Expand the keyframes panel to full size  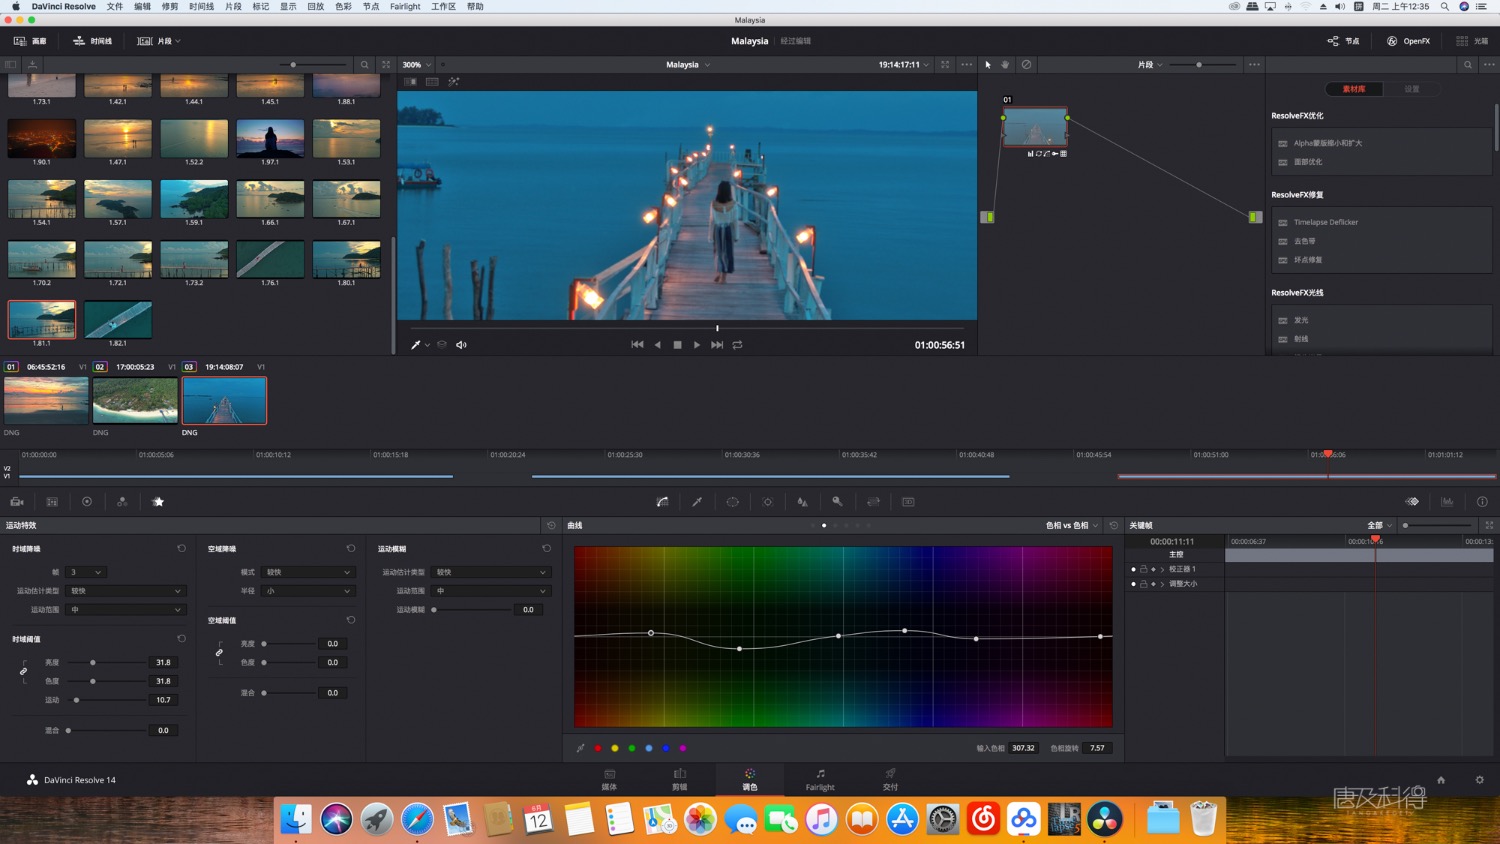[x=1489, y=525]
